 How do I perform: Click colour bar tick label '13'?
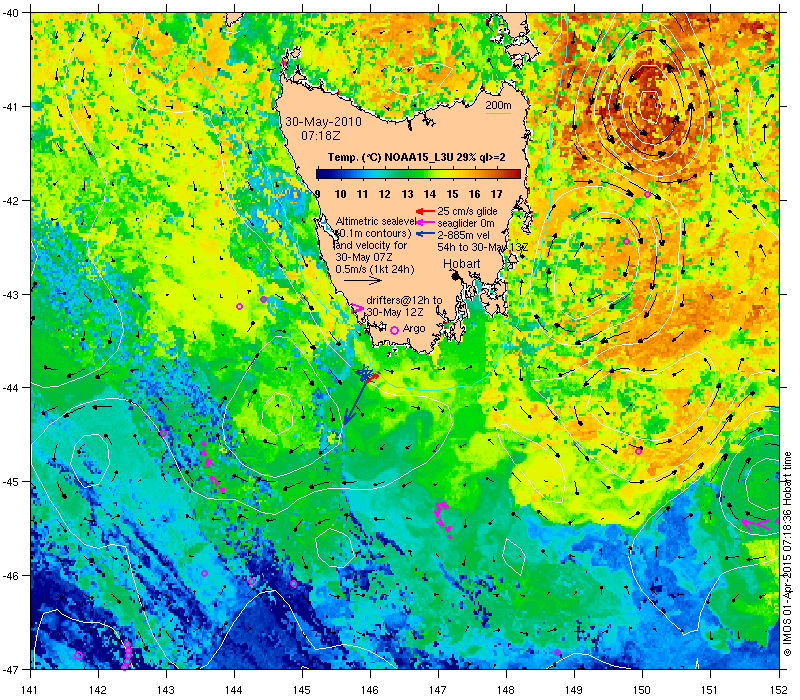point(407,194)
